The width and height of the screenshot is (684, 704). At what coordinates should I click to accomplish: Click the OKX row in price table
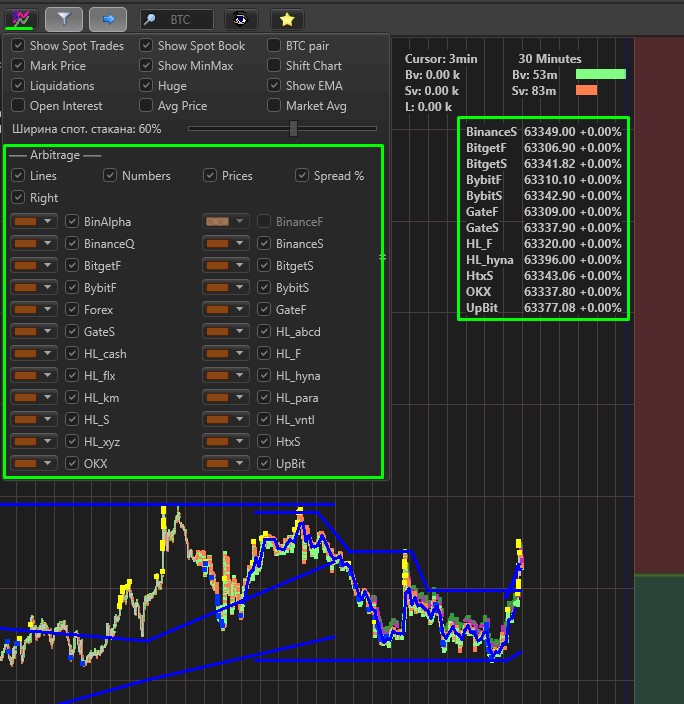543,291
